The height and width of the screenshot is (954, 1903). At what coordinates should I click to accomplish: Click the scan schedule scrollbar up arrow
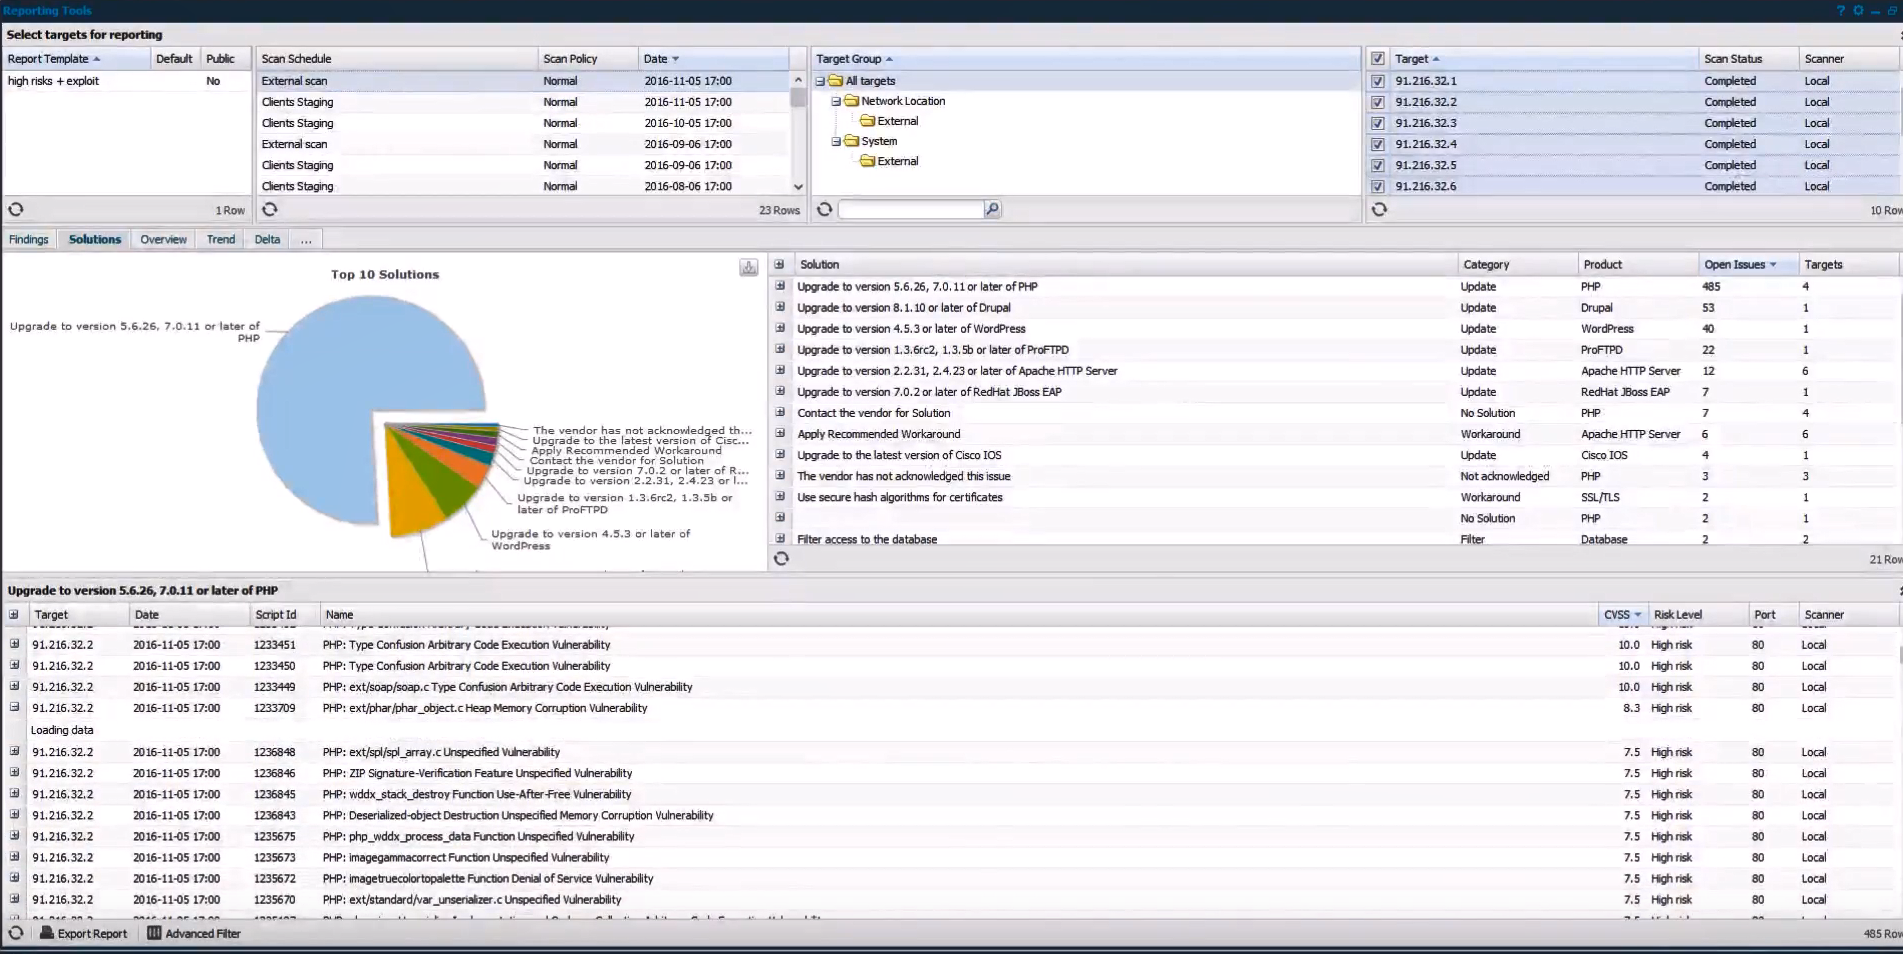point(798,80)
